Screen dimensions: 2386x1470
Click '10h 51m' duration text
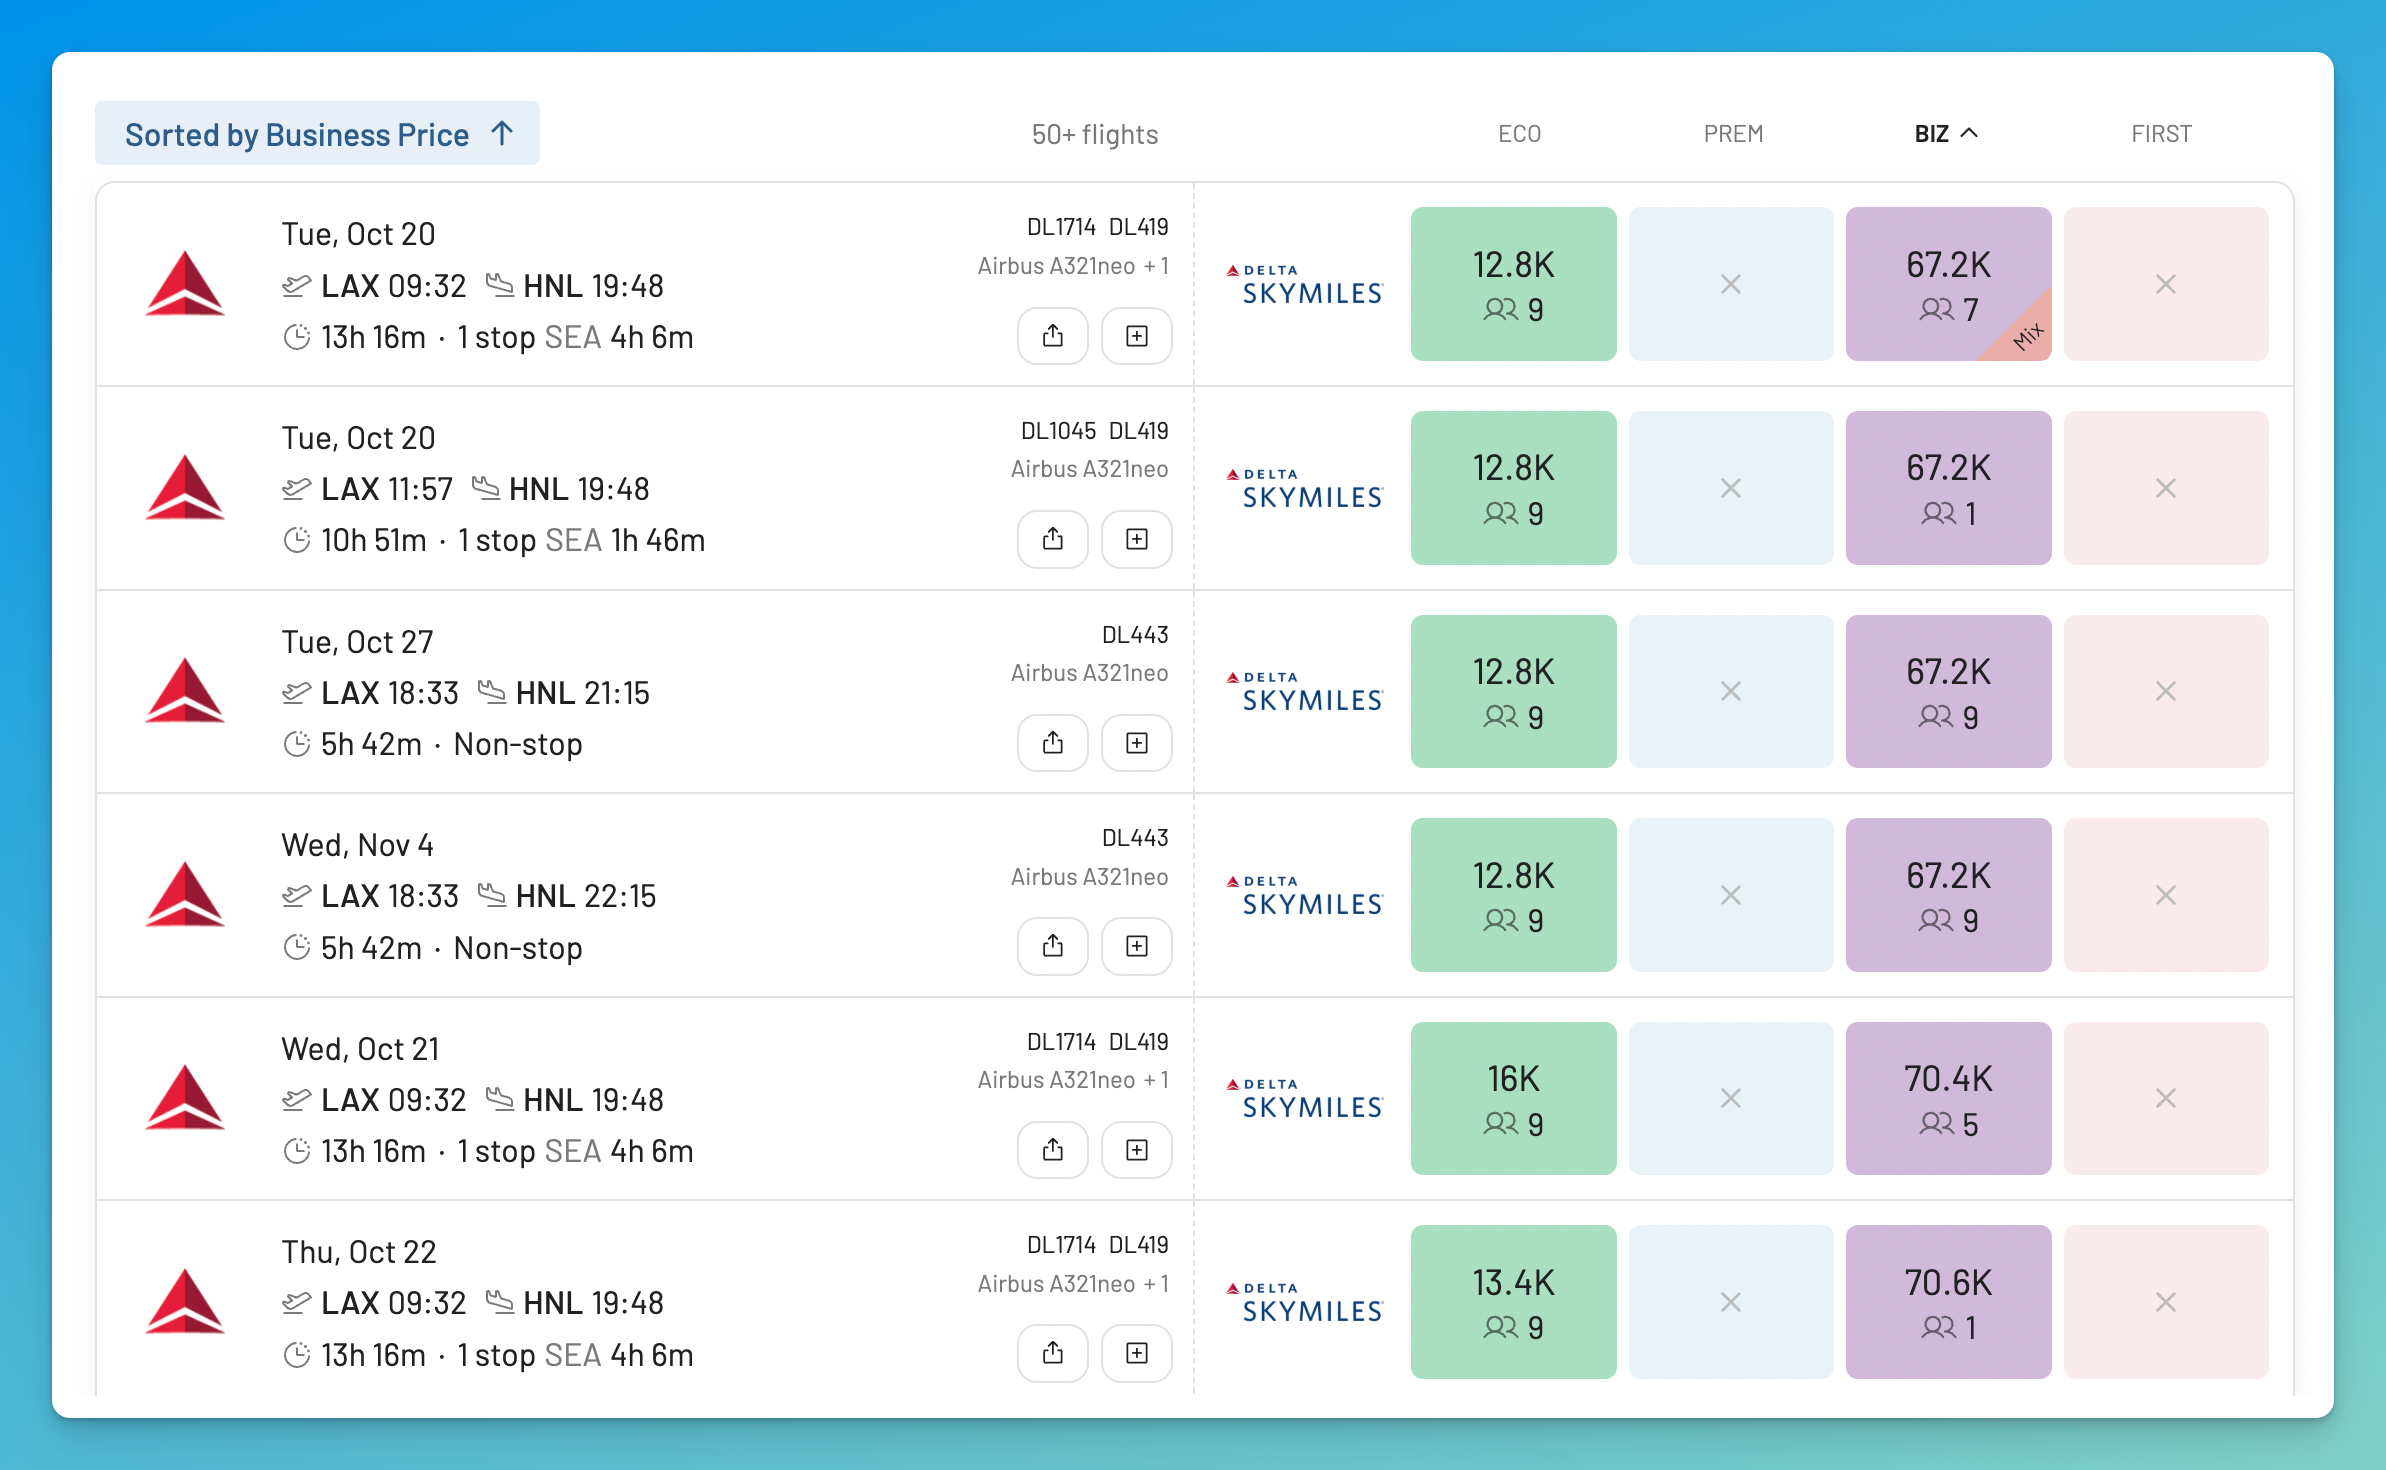[373, 541]
